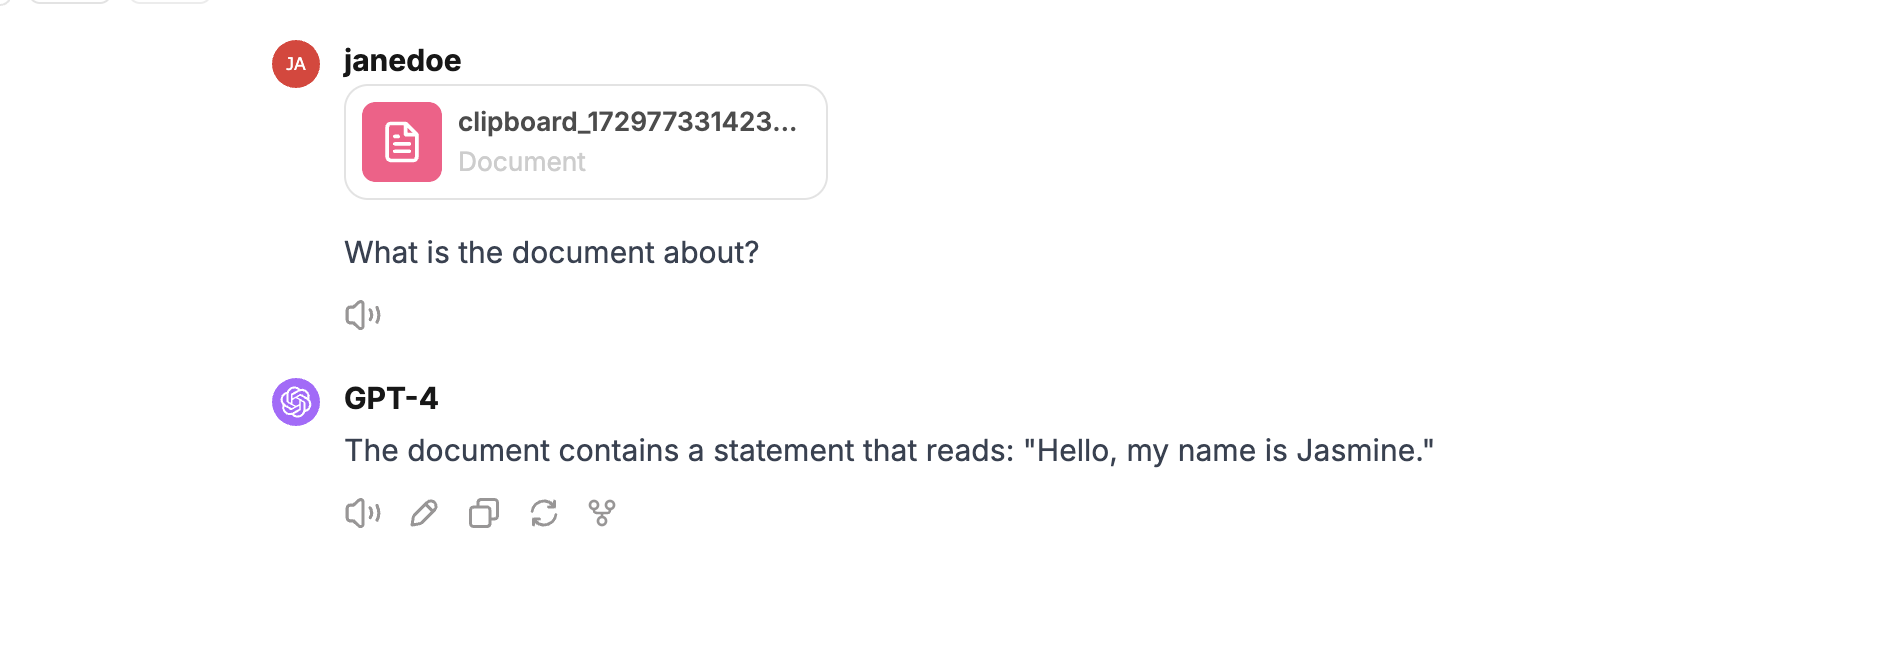Click empty space right of "Document" in attachment card
This screenshot has width=1900, height=666.
tap(700, 162)
